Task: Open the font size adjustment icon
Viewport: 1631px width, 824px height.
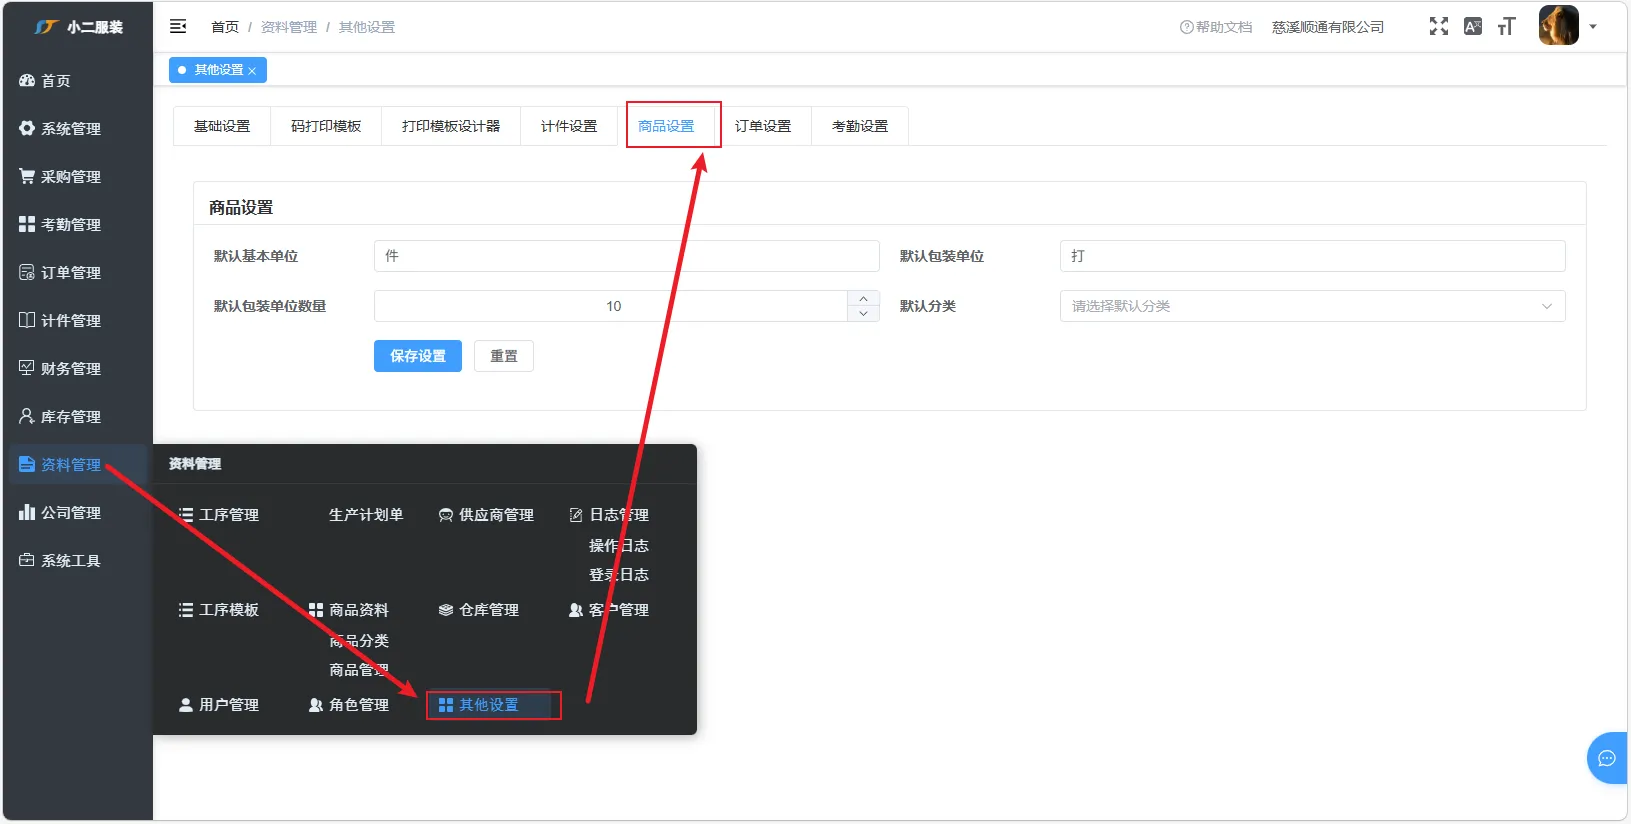Action: (x=1507, y=27)
